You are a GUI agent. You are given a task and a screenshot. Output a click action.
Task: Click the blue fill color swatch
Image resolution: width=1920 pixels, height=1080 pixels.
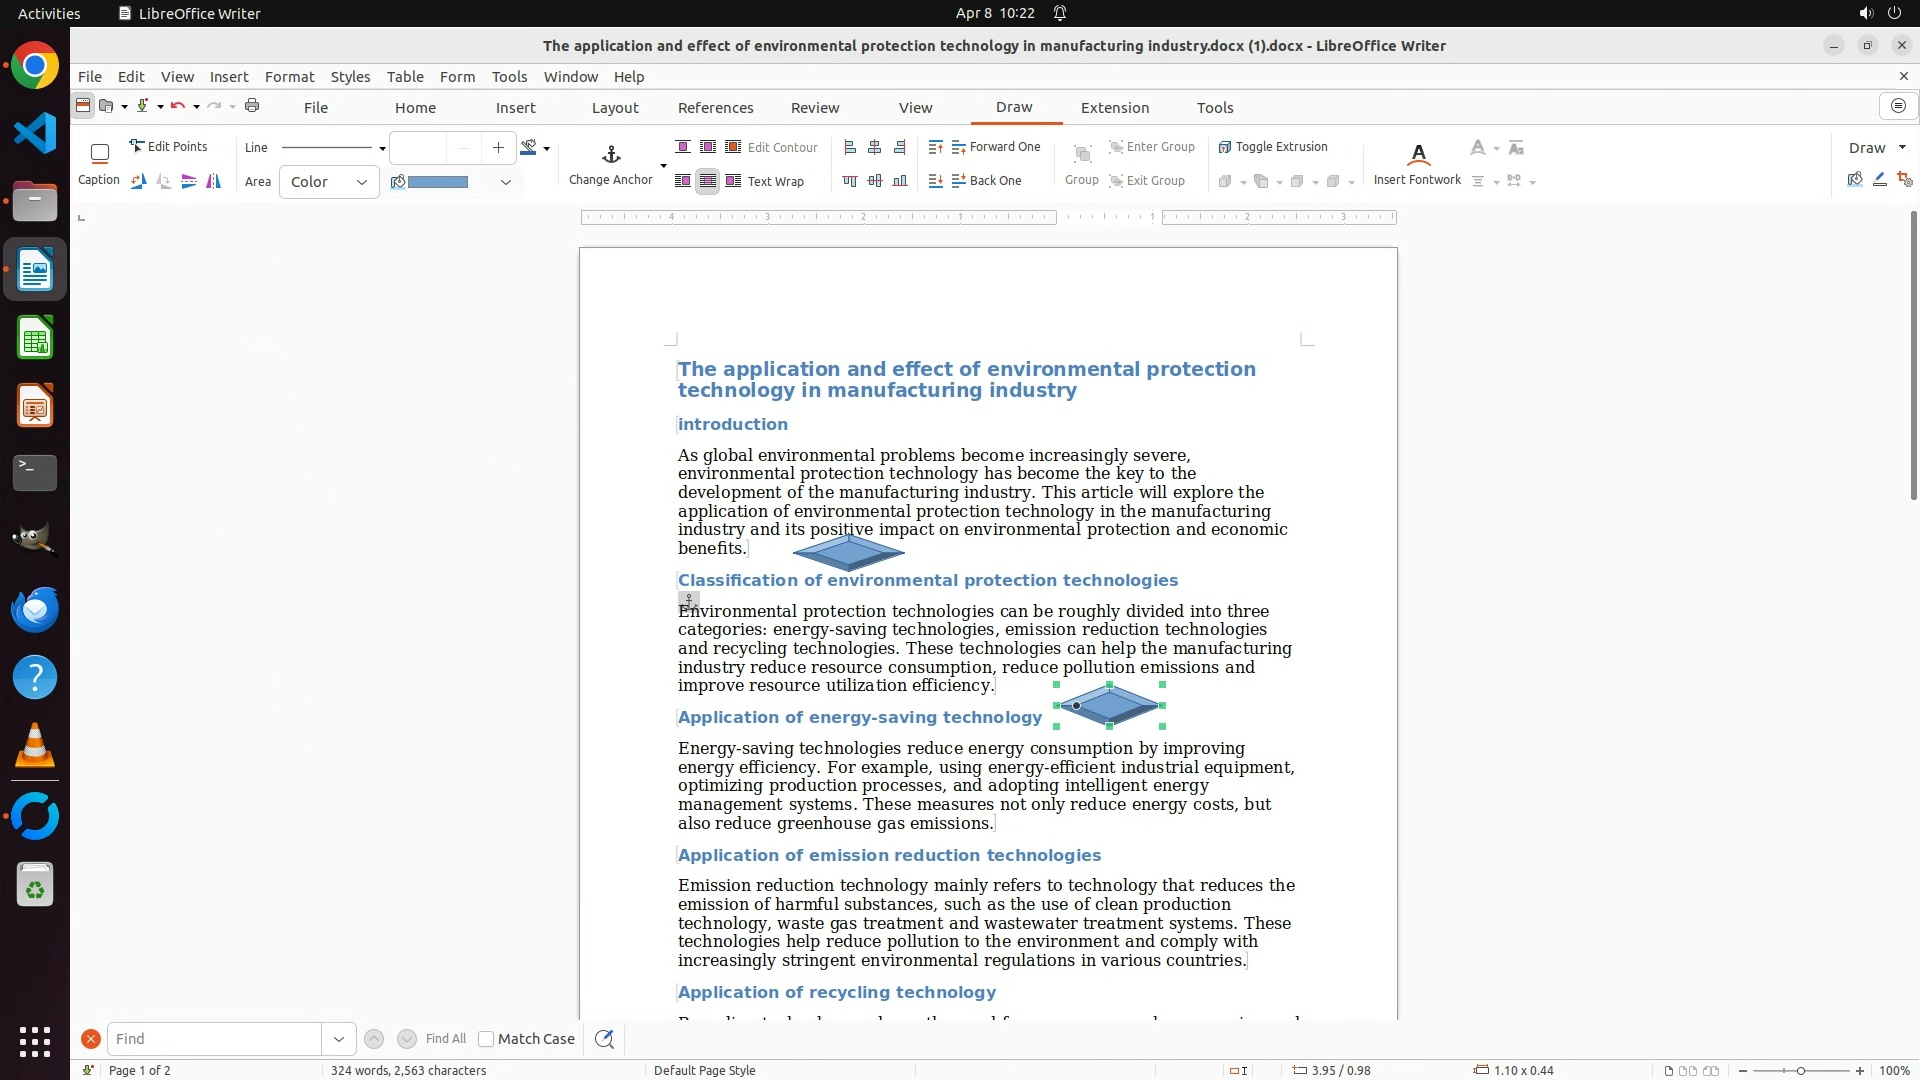click(x=438, y=182)
